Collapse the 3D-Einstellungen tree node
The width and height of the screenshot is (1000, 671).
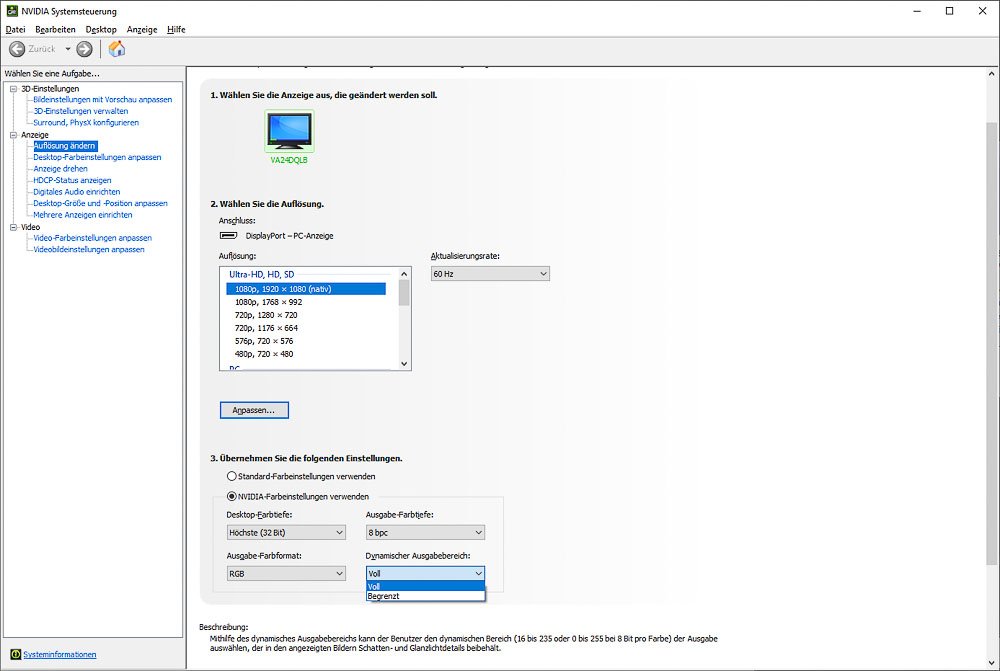coord(13,89)
